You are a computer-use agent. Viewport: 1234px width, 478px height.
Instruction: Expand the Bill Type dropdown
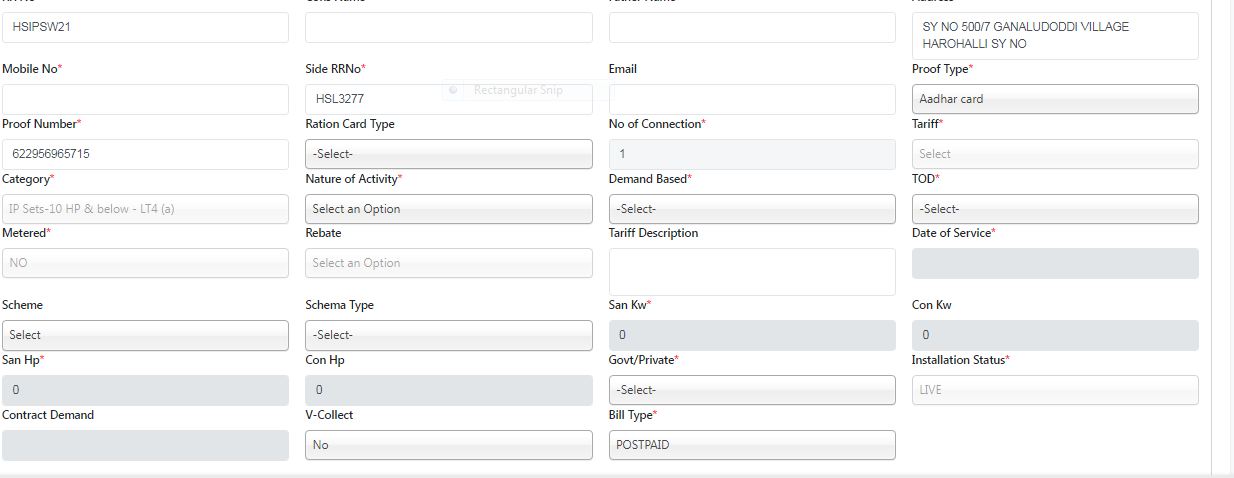click(751, 445)
